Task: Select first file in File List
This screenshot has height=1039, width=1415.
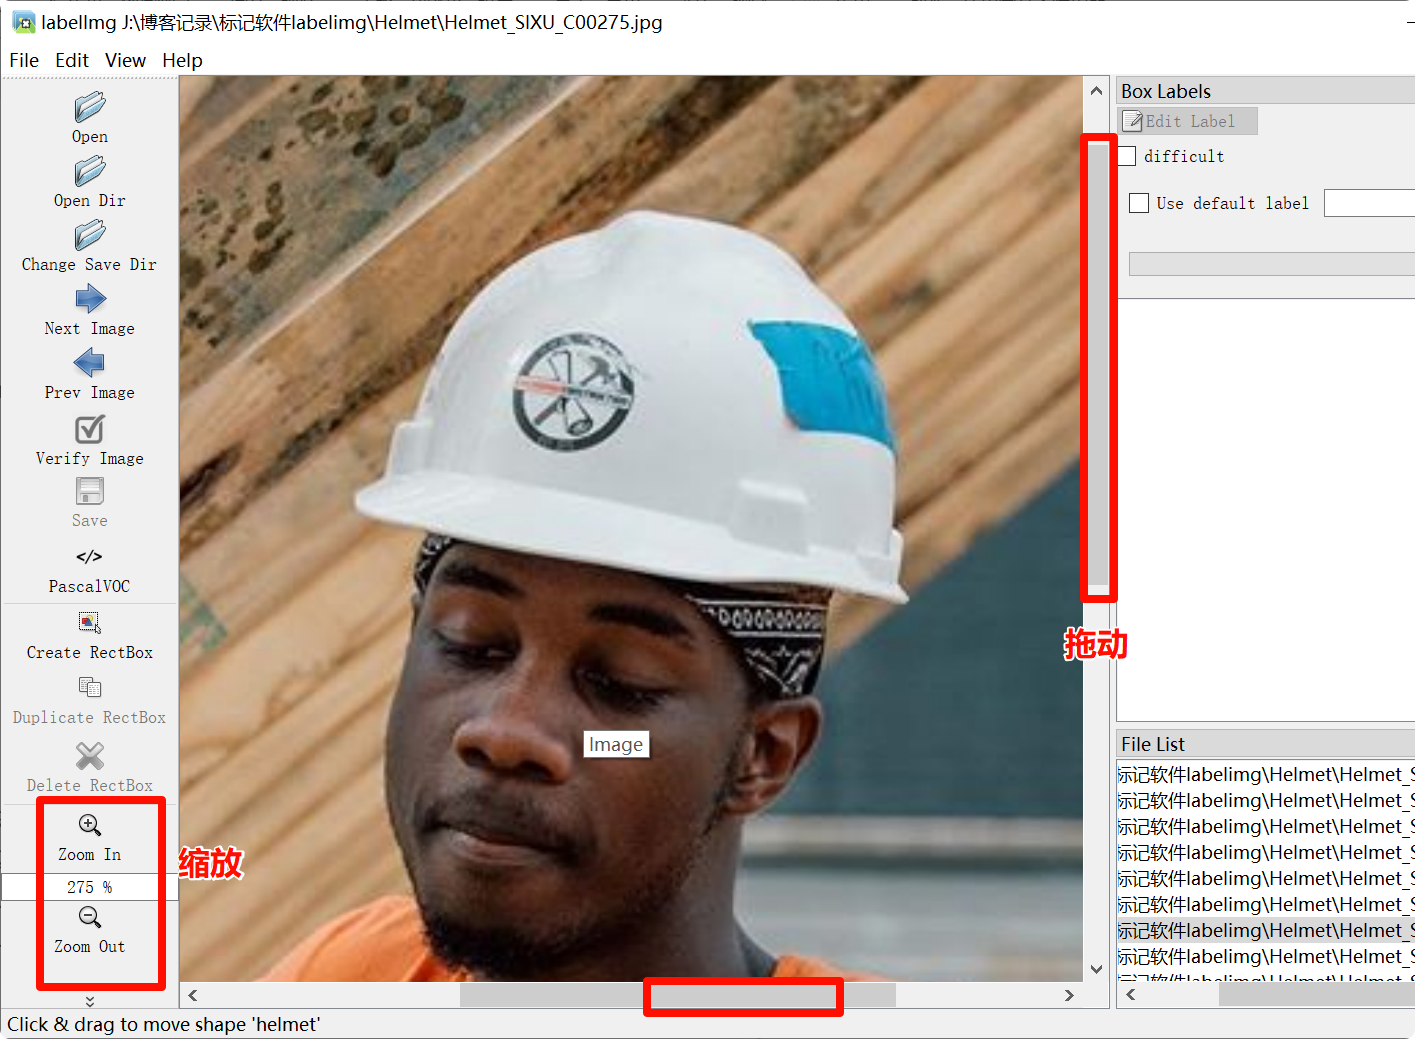Action: [1266, 774]
